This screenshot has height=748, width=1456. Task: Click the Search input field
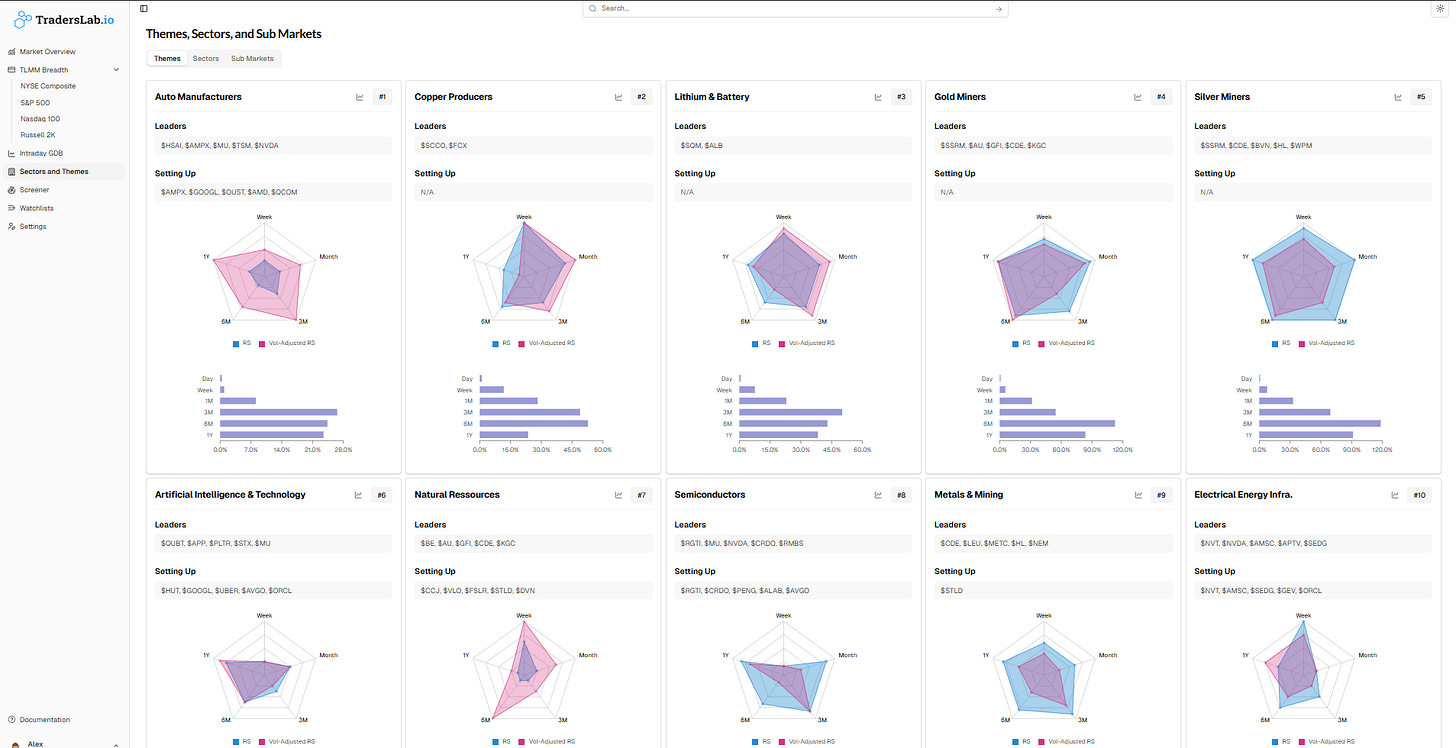pos(795,8)
